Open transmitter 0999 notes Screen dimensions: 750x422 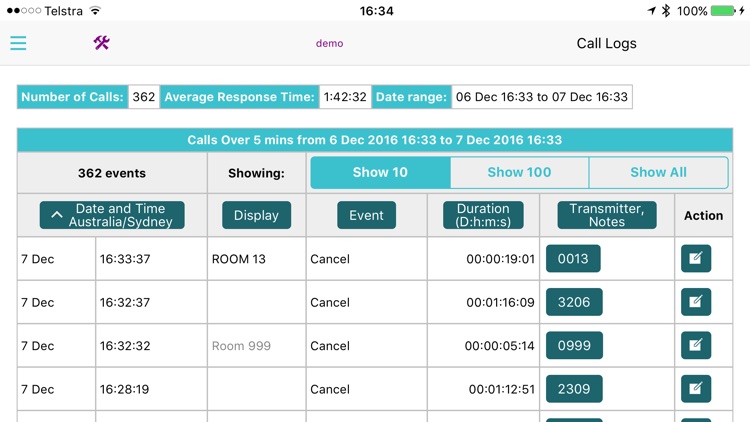[x=574, y=345]
